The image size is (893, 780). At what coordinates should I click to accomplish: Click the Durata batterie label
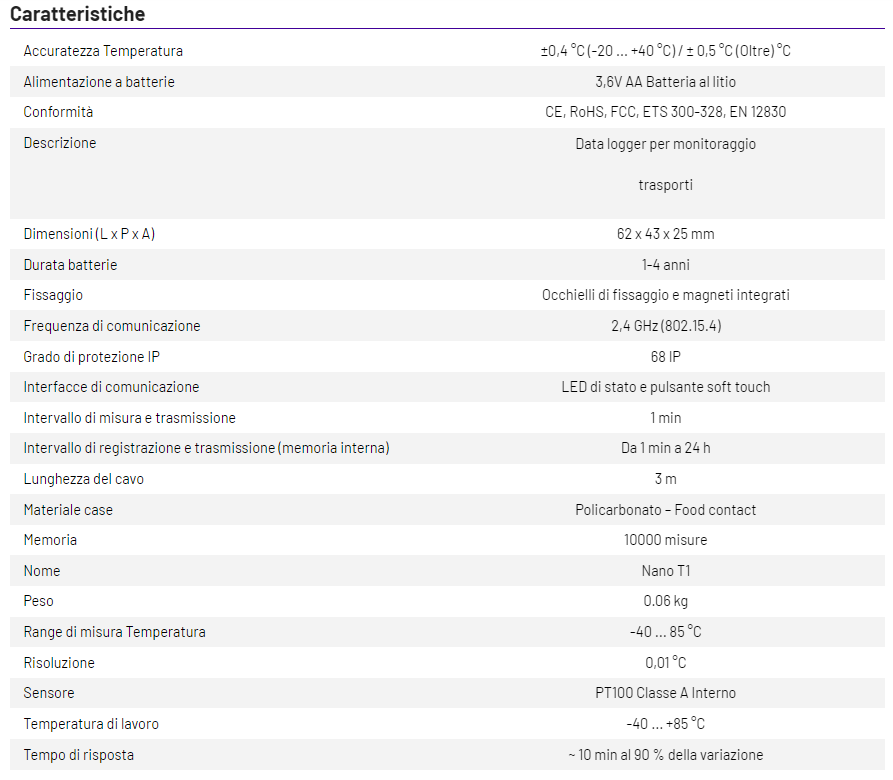click(70, 265)
